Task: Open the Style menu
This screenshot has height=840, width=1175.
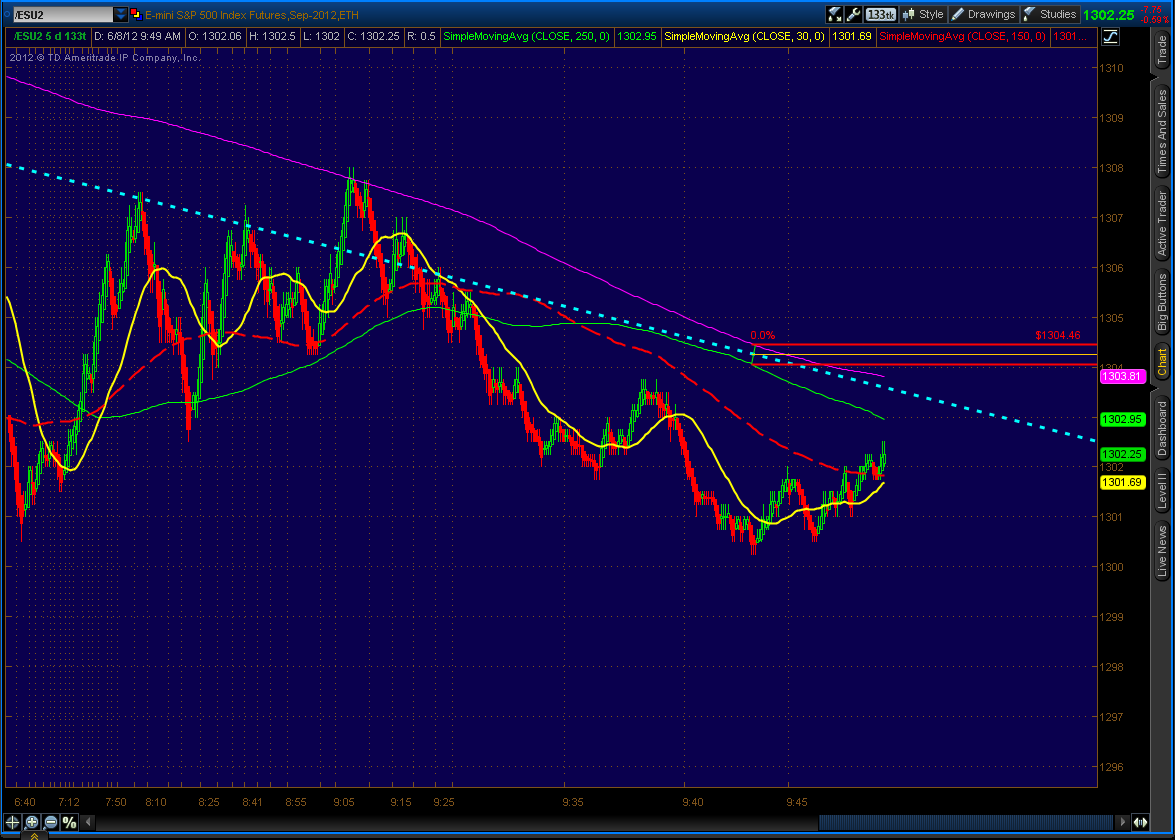Action: tap(923, 14)
